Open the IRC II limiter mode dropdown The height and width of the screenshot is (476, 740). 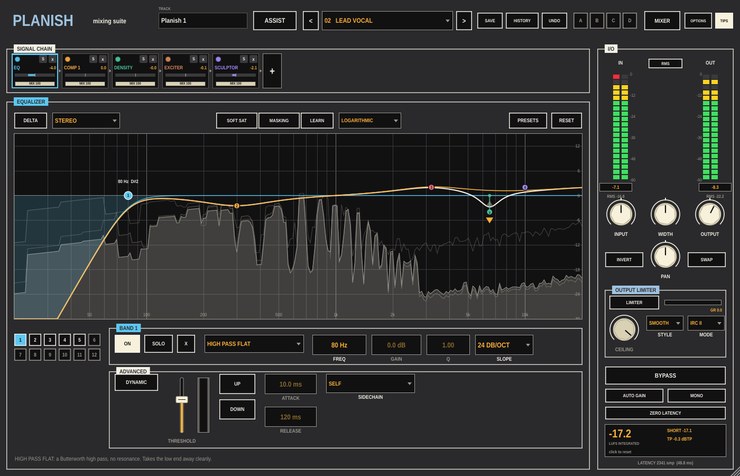tap(706, 323)
